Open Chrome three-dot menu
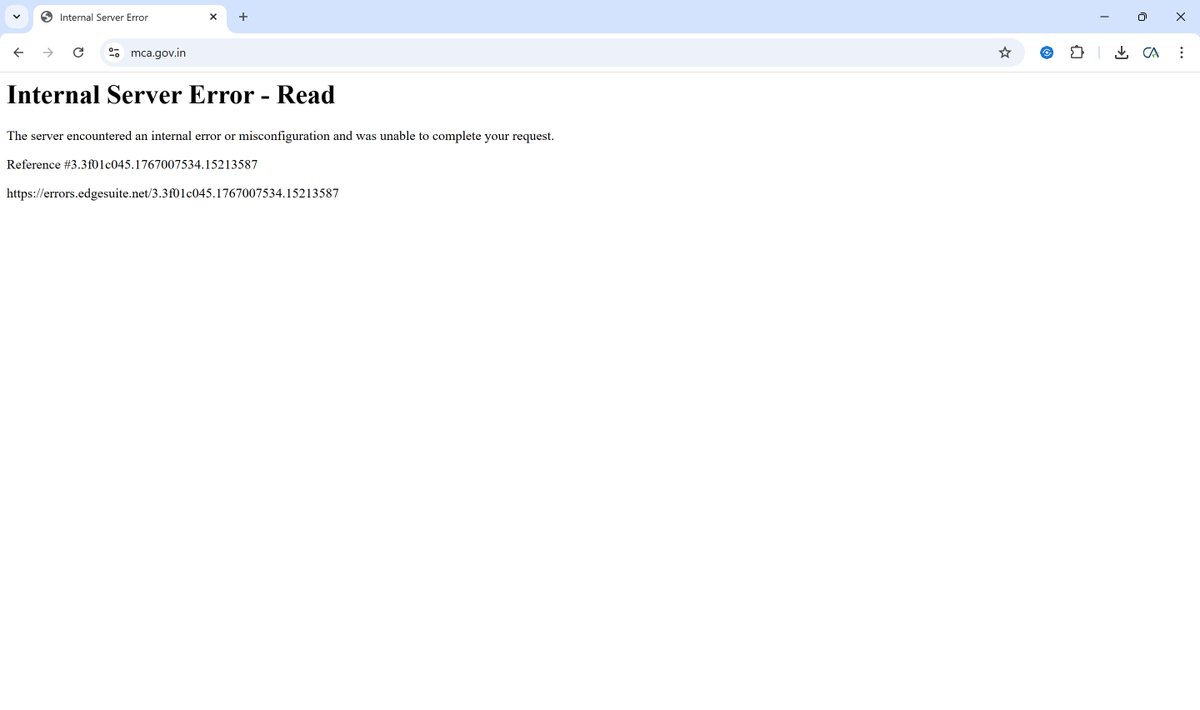Image resolution: width=1200 pixels, height=710 pixels. [x=1181, y=53]
